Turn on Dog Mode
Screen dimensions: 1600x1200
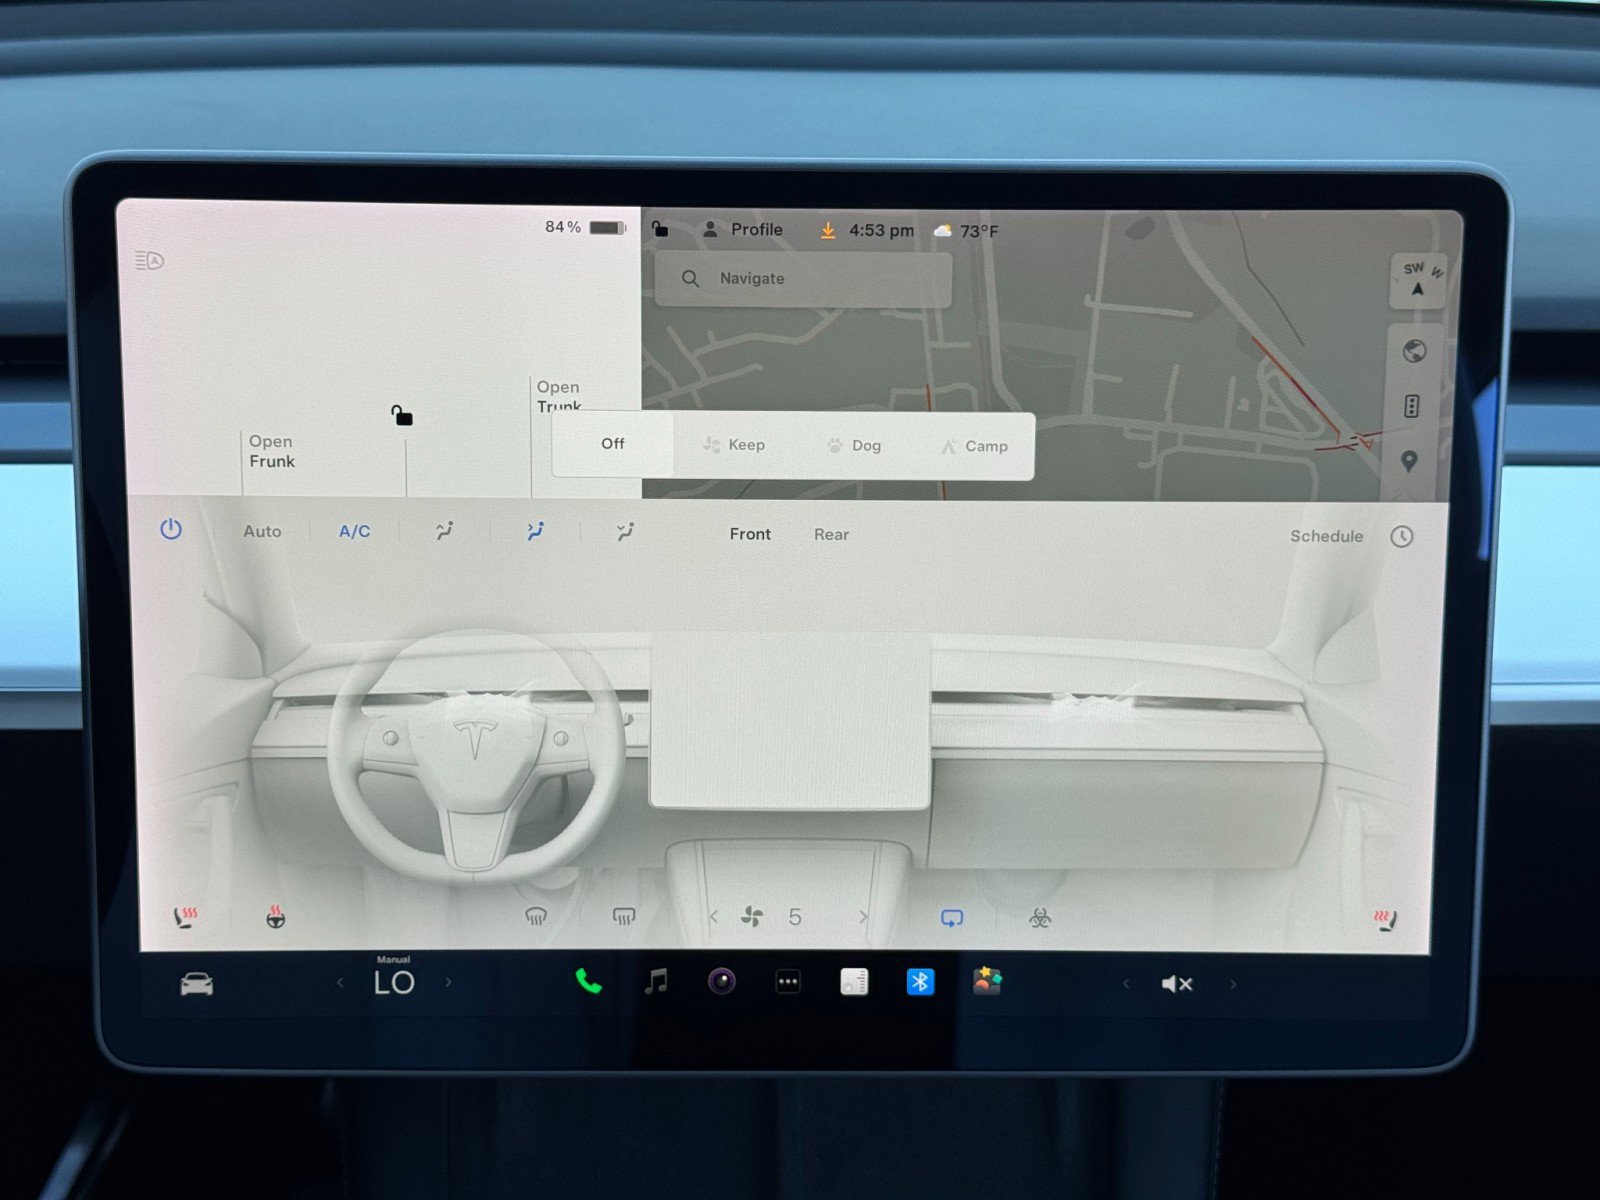tap(855, 445)
